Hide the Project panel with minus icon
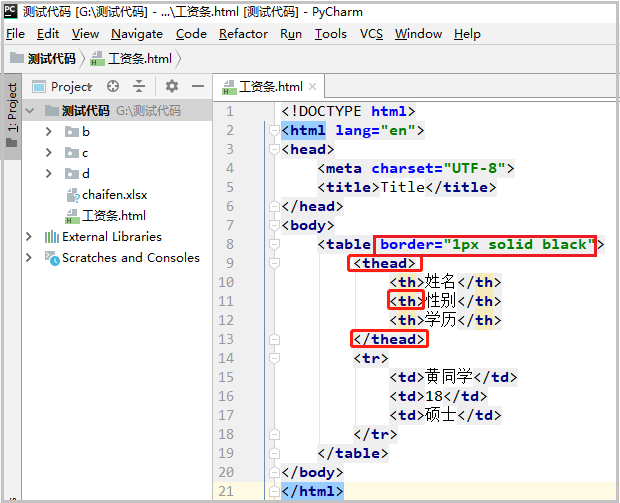Image resolution: width=620 pixels, height=503 pixels. [x=198, y=86]
